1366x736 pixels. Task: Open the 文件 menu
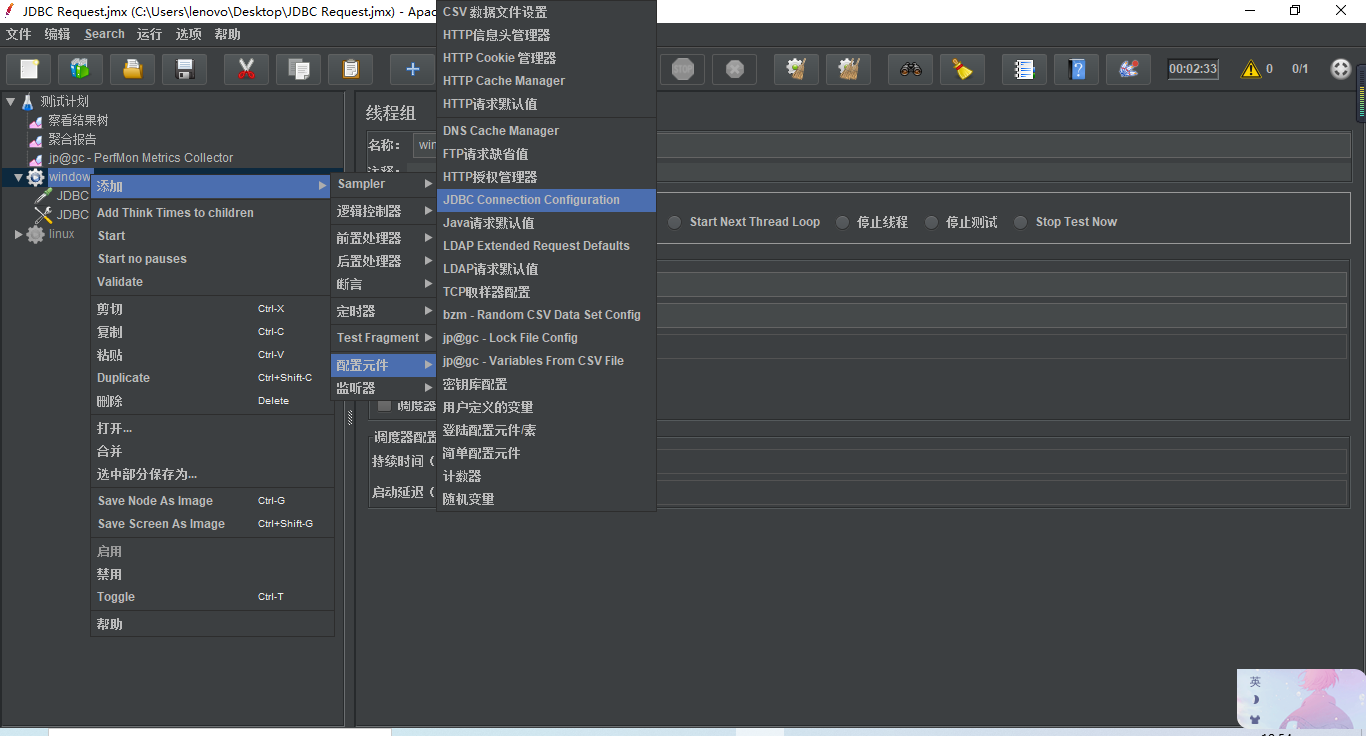pyautogui.click(x=19, y=34)
